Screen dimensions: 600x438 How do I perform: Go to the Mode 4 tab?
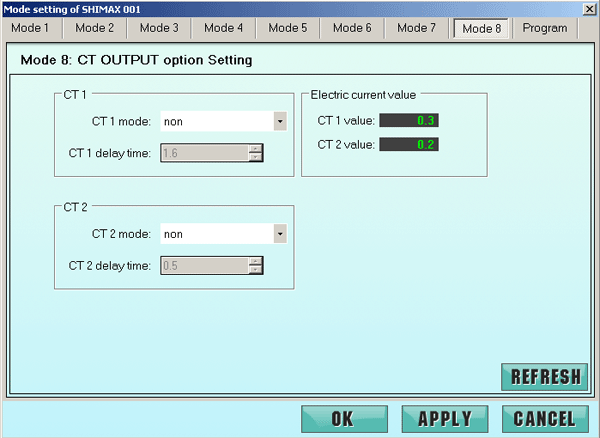coord(223,28)
